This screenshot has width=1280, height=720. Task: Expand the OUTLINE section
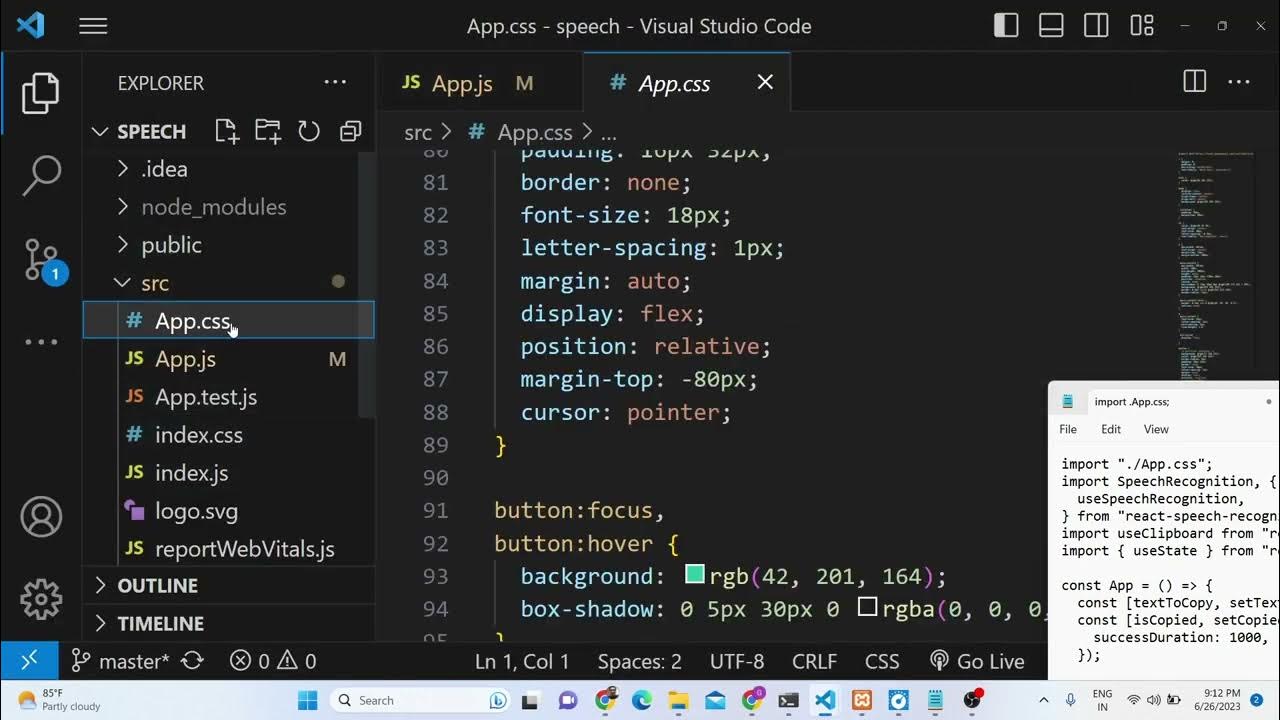[157, 585]
